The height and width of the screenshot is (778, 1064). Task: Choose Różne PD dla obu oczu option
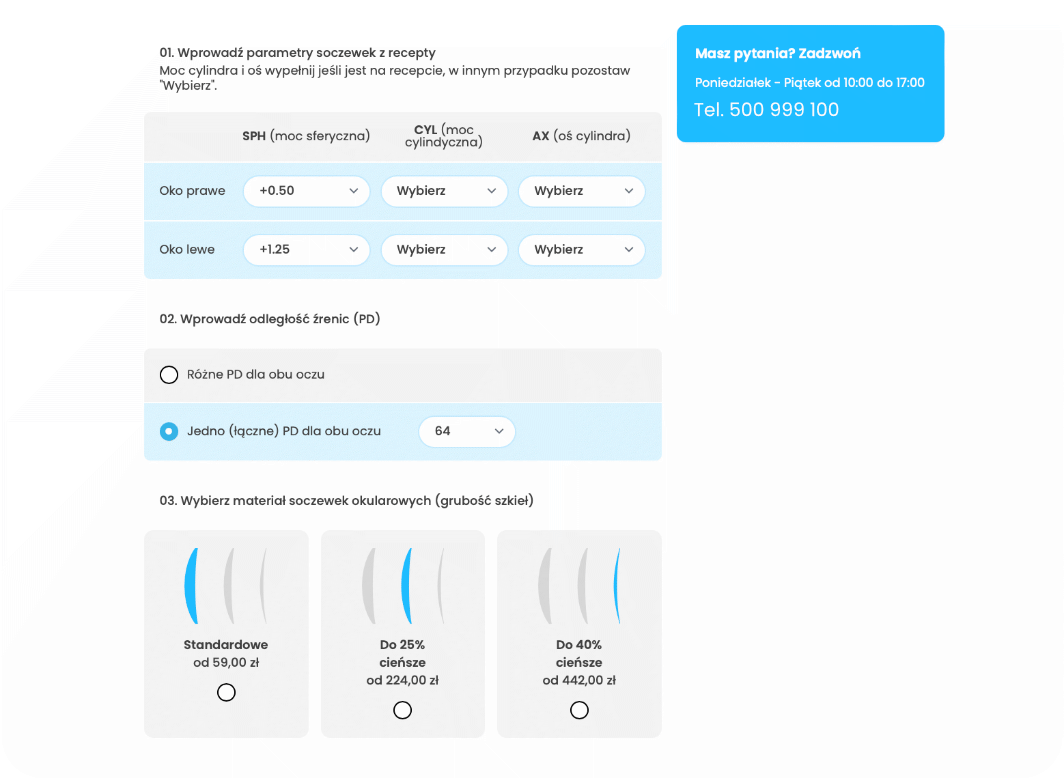pyautogui.click(x=169, y=375)
